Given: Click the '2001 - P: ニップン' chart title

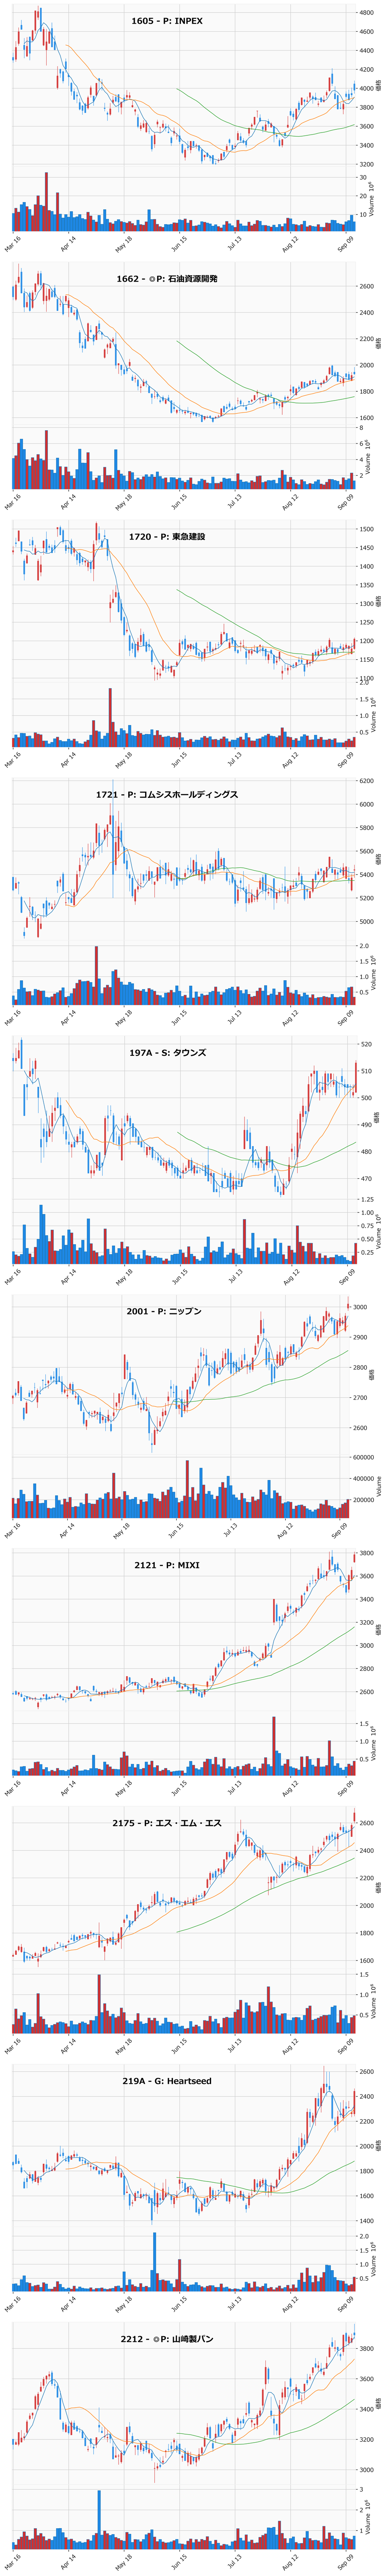Looking at the screenshot, I should pos(164,1310).
